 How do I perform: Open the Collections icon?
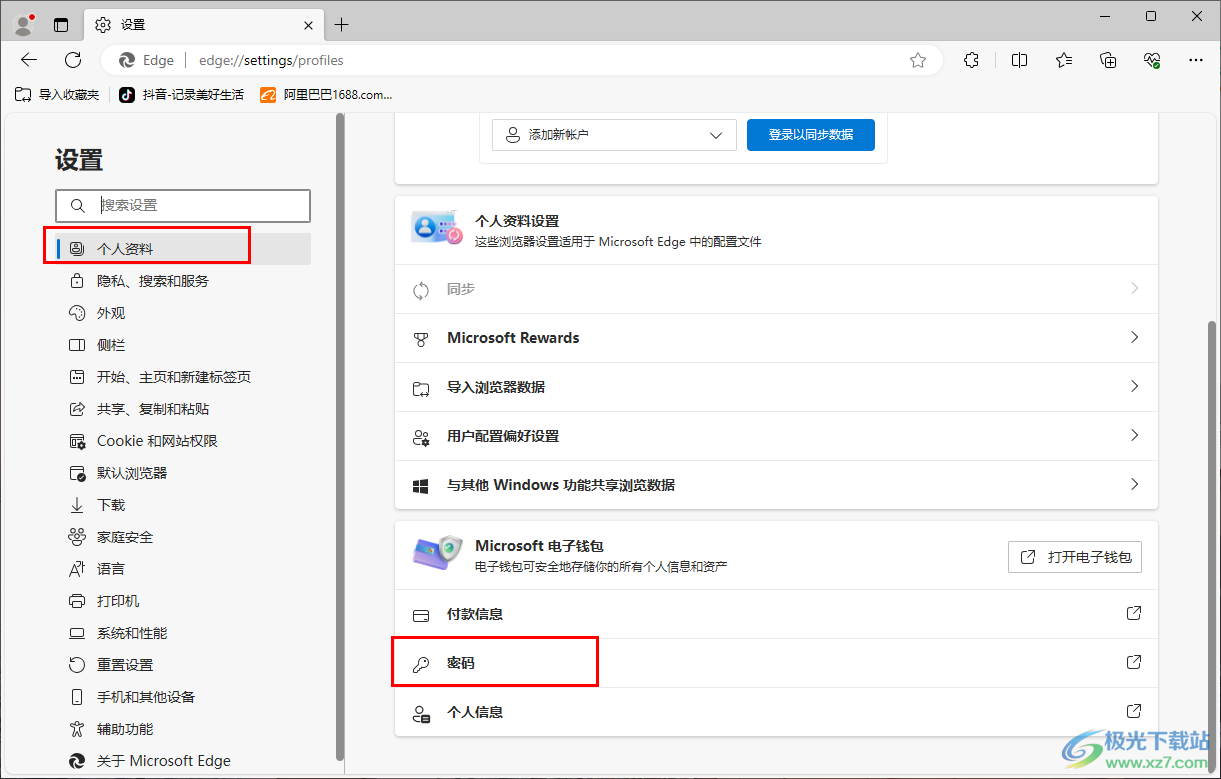click(x=1108, y=60)
